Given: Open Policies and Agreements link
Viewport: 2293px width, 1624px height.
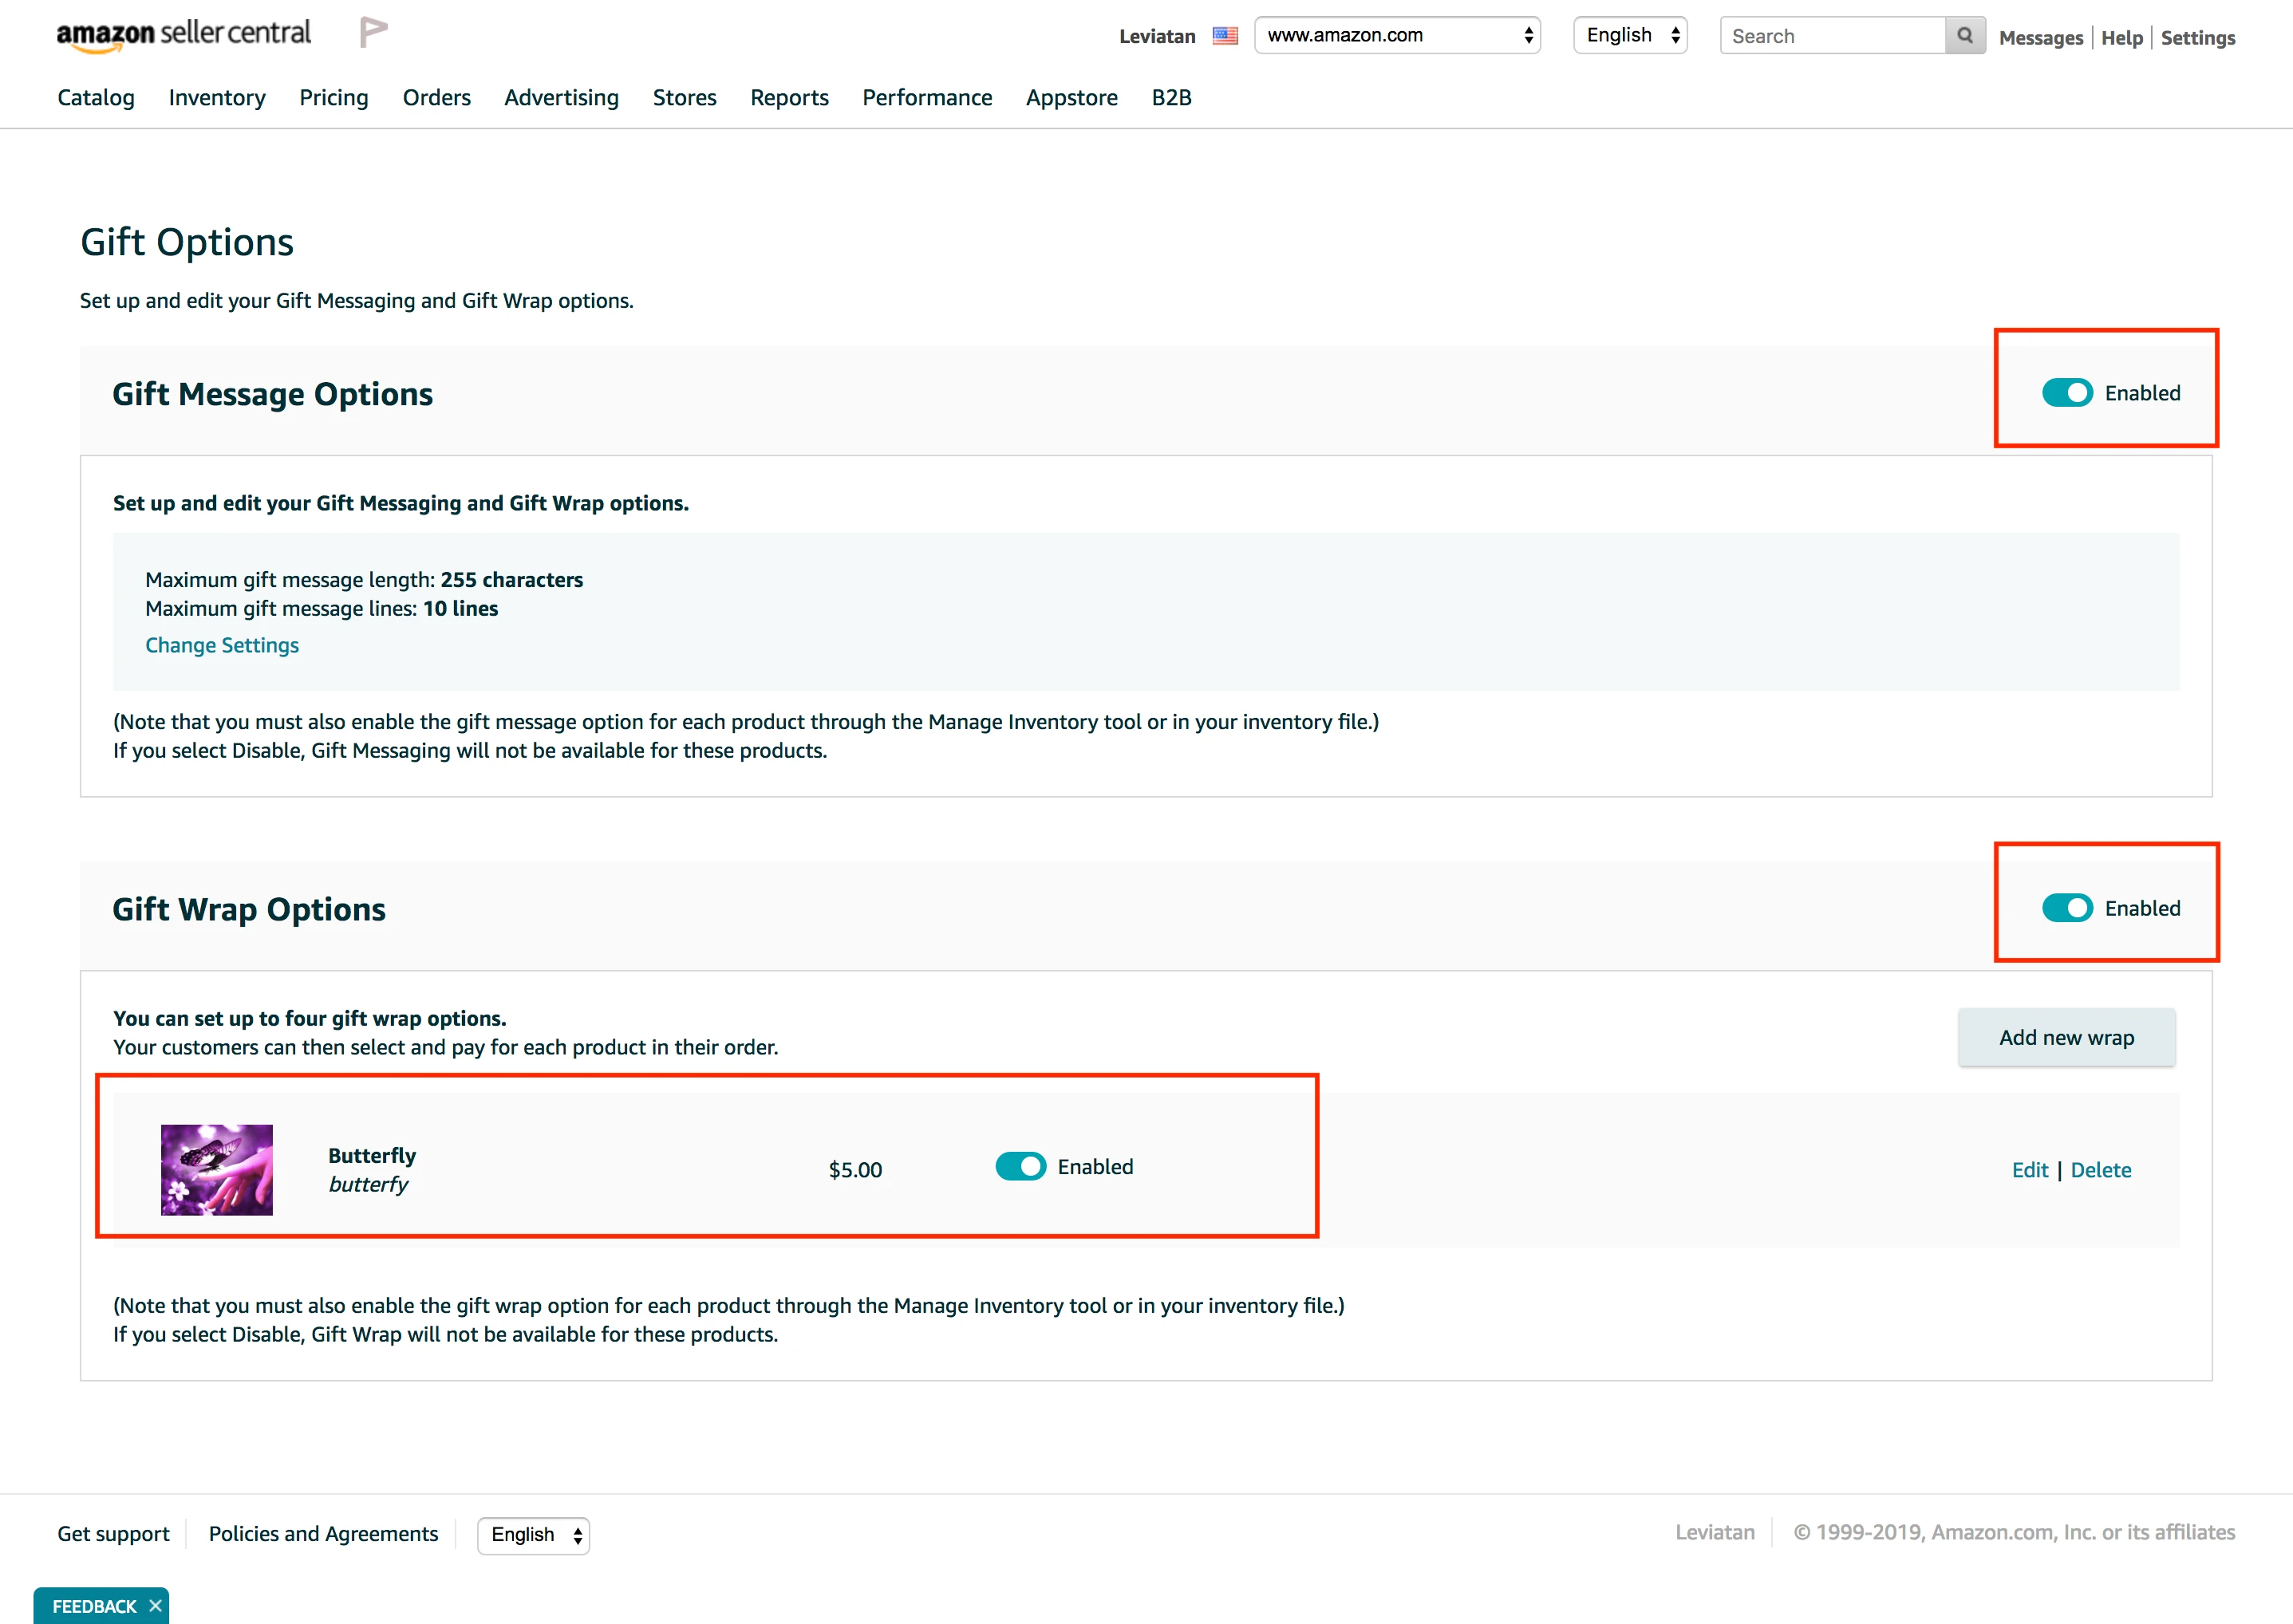Looking at the screenshot, I should click(323, 1534).
